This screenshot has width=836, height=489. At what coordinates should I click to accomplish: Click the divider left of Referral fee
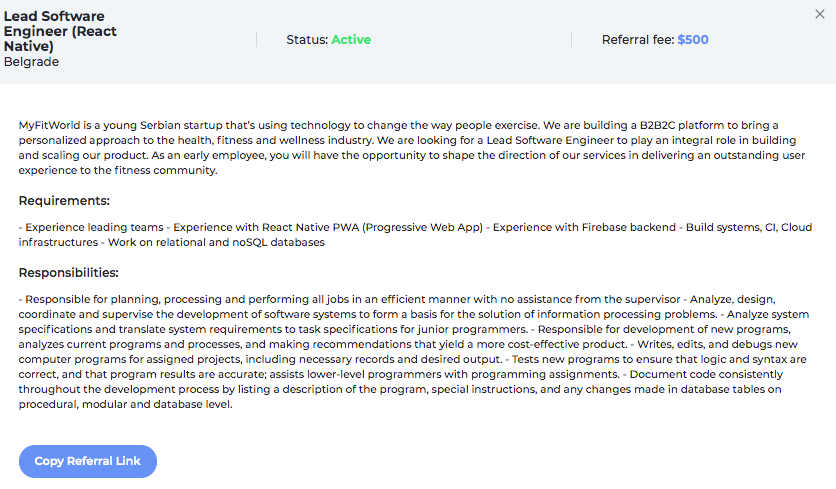(x=572, y=40)
